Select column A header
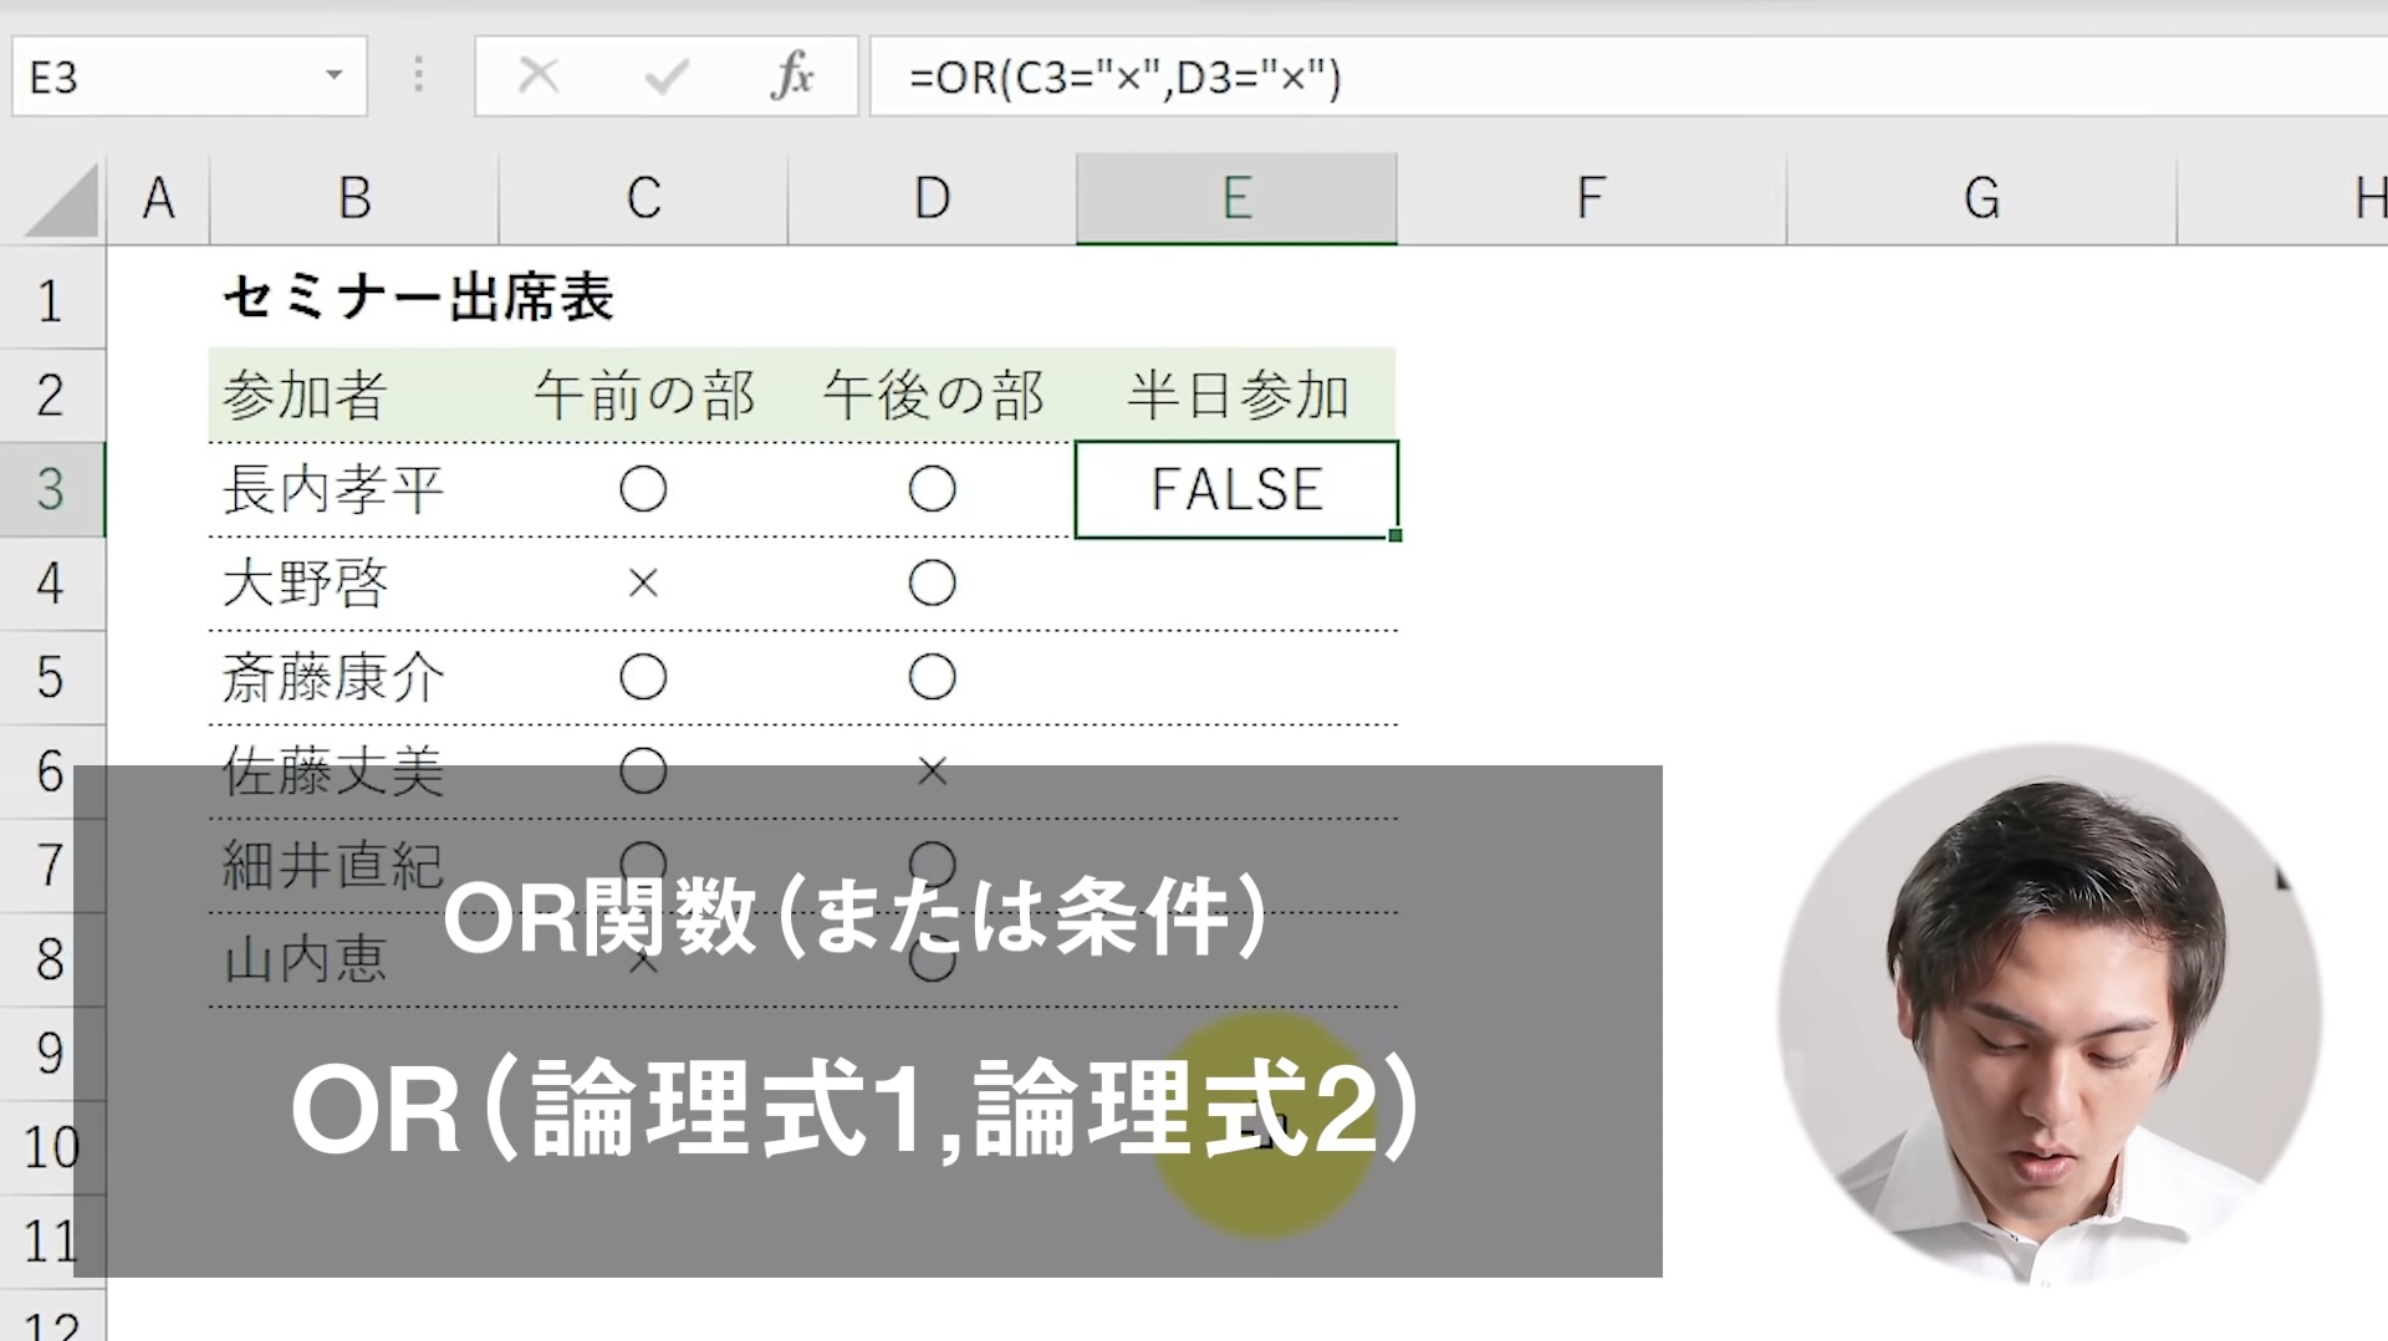This screenshot has width=2388, height=1341. (158, 198)
